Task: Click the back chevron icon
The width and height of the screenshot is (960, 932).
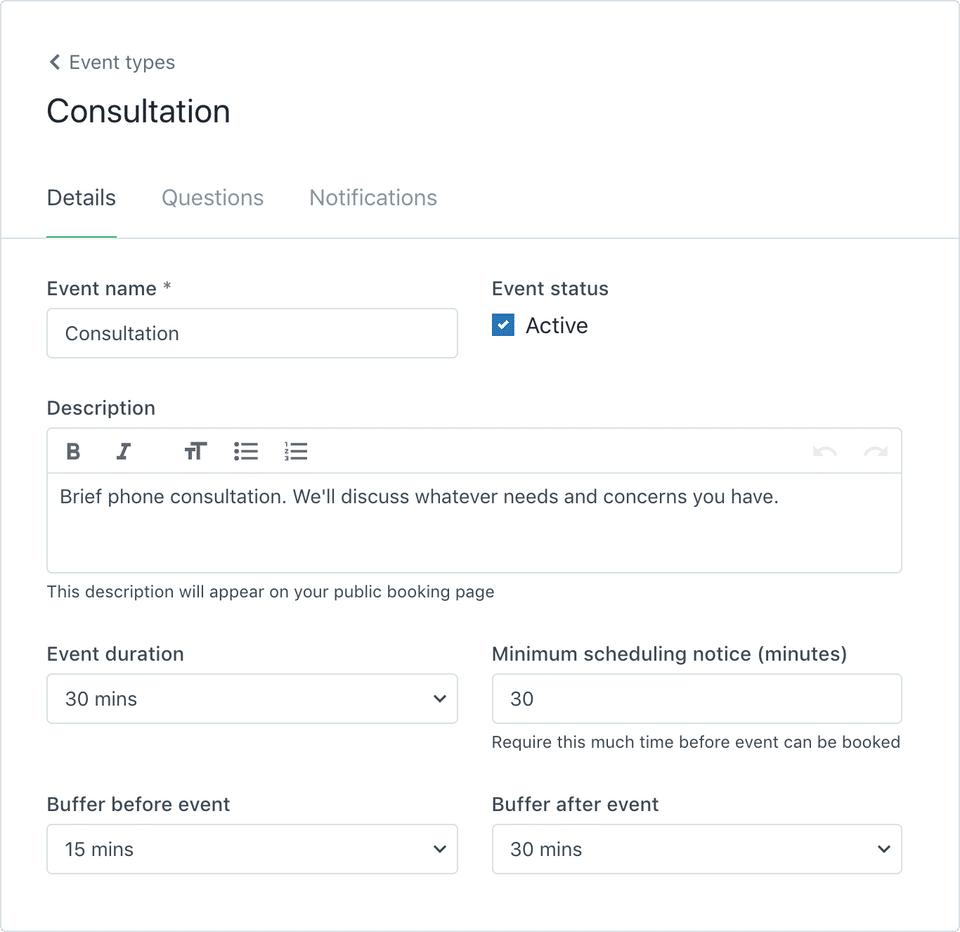Action: pos(54,62)
